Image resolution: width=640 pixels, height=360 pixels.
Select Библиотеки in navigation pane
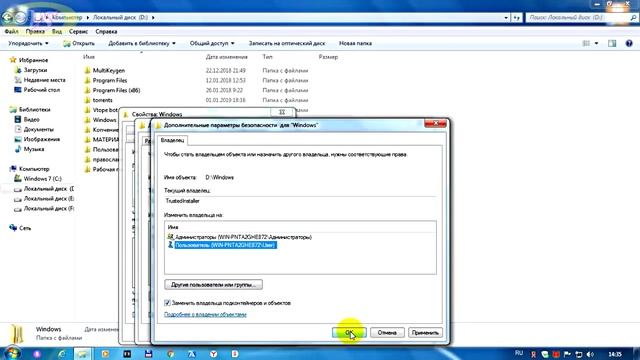35,109
